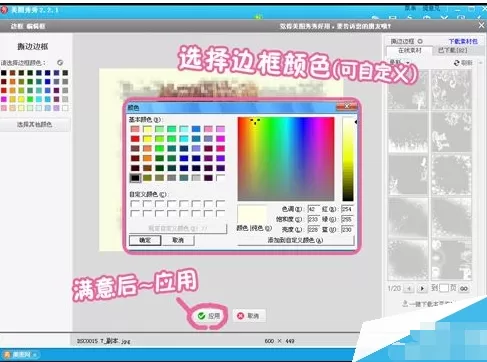
Task: Open the 美图秀秀 app logo icon
Action: 4,10
